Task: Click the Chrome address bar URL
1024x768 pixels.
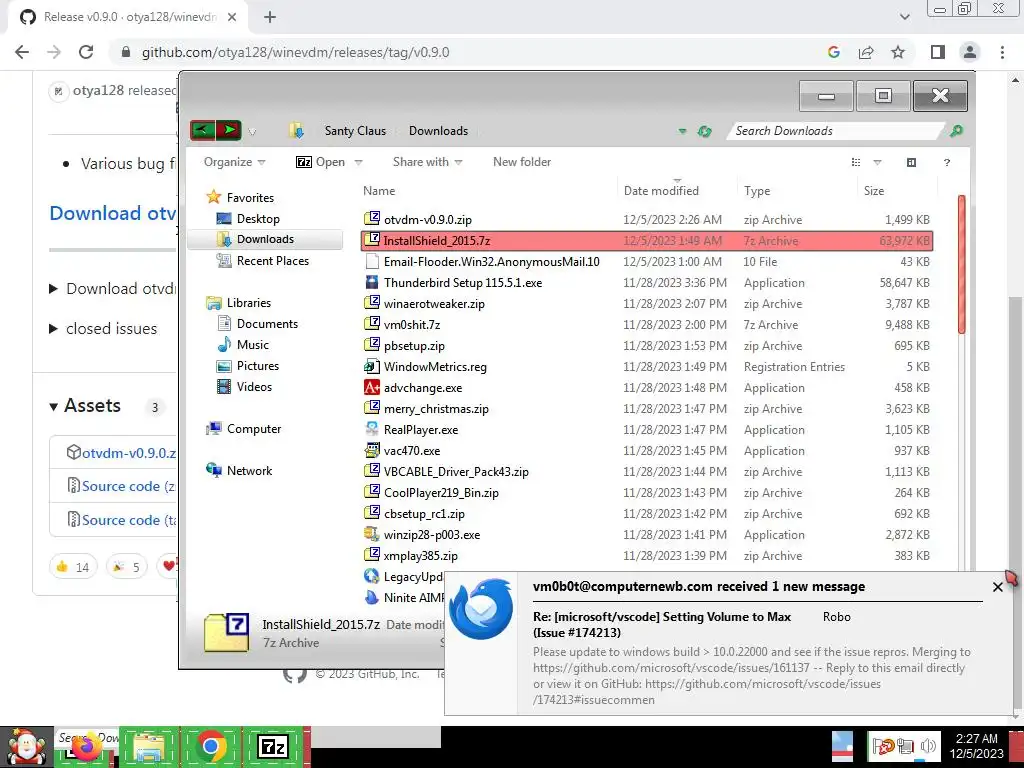Action: click(295, 52)
